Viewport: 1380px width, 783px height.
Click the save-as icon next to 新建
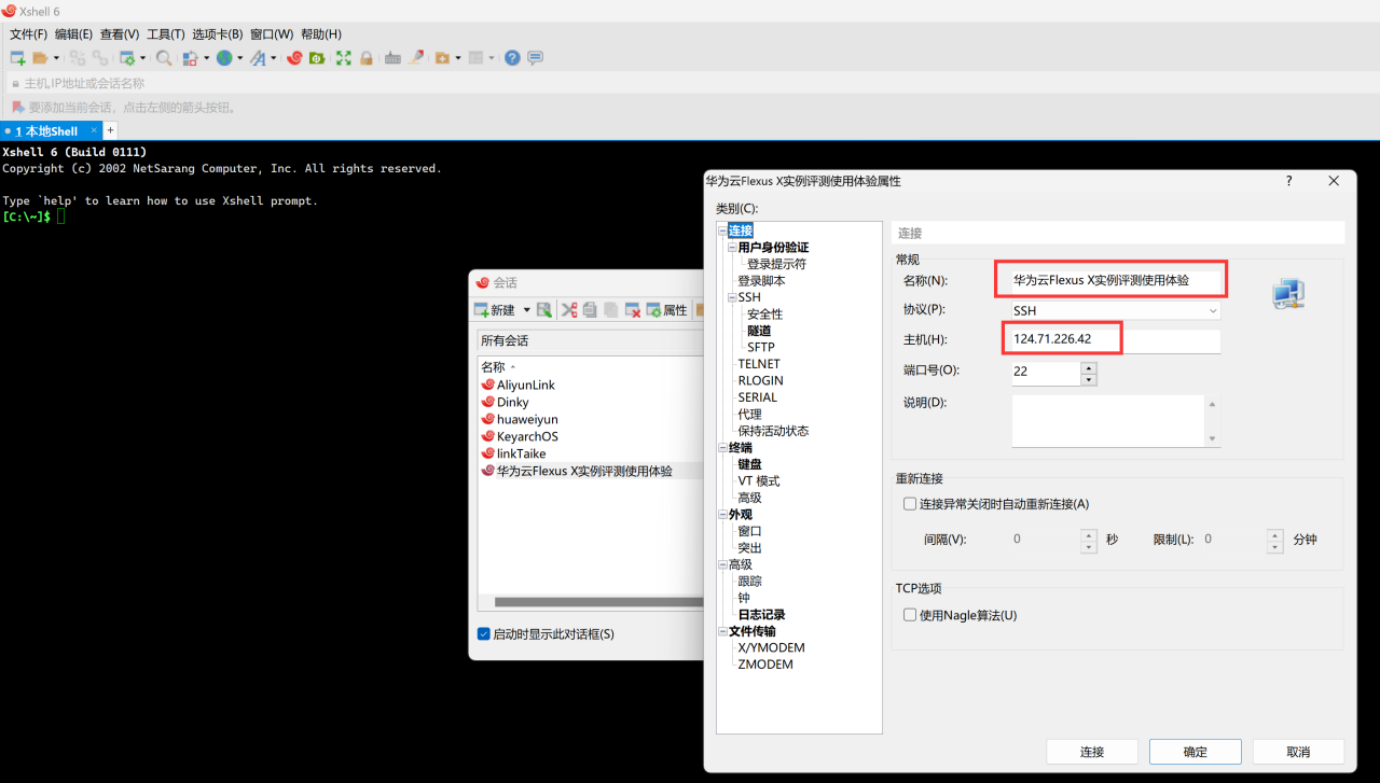pyautogui.click(x=544, y=310)
